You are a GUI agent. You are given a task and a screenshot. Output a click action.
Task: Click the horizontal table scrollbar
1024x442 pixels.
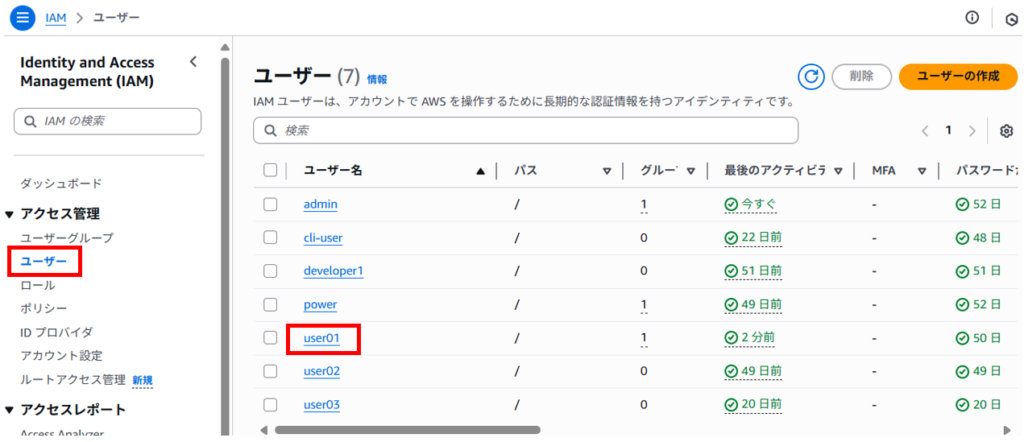coord(408,430)
